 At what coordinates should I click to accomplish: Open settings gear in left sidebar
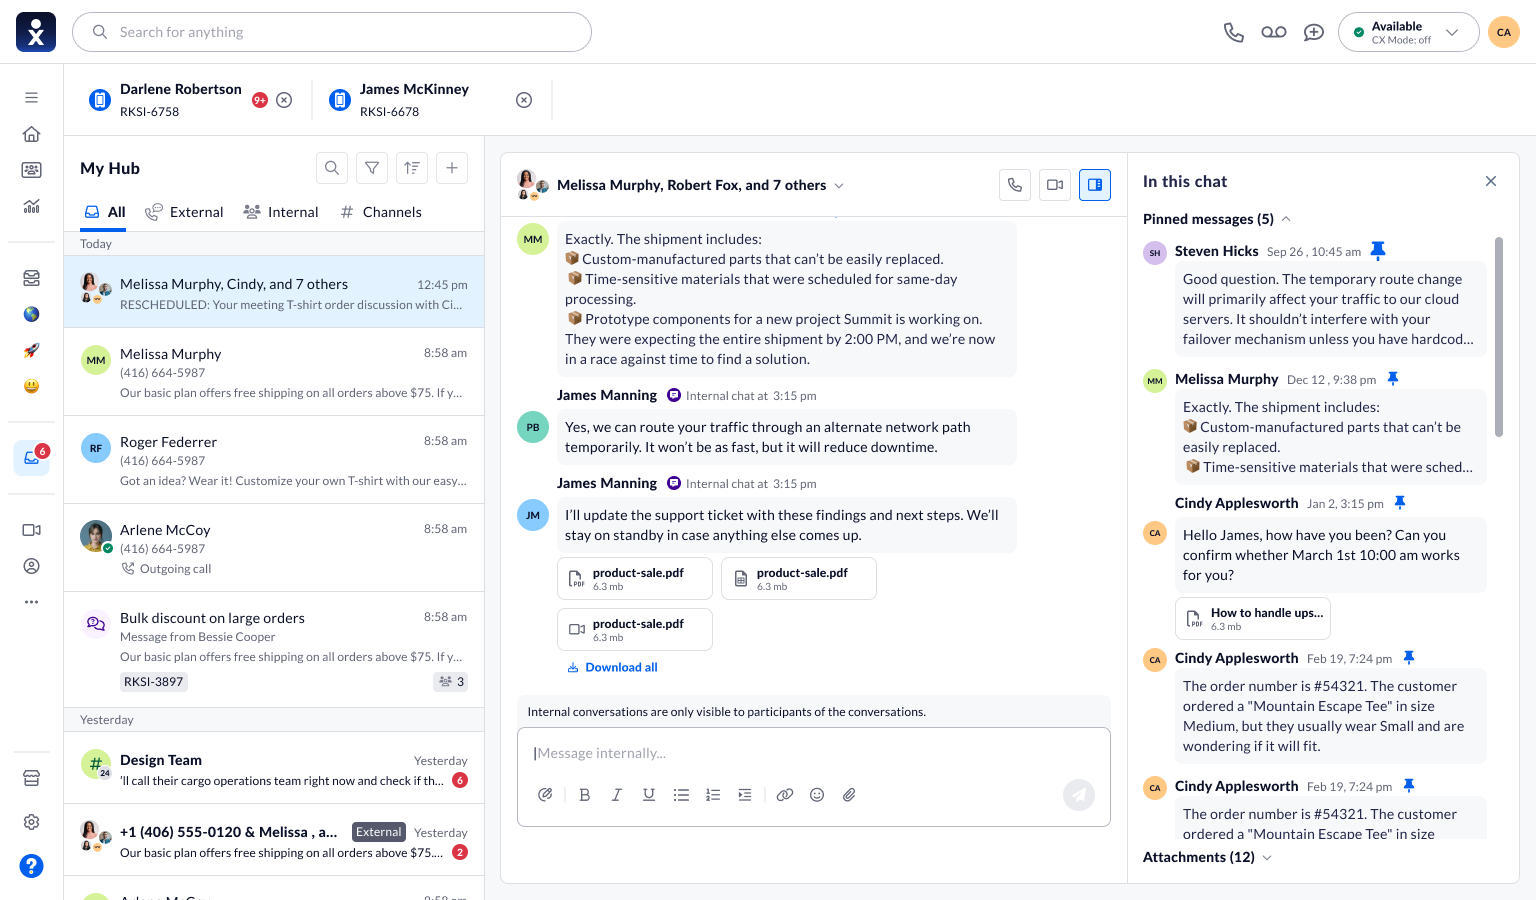[x=32, y=822]
